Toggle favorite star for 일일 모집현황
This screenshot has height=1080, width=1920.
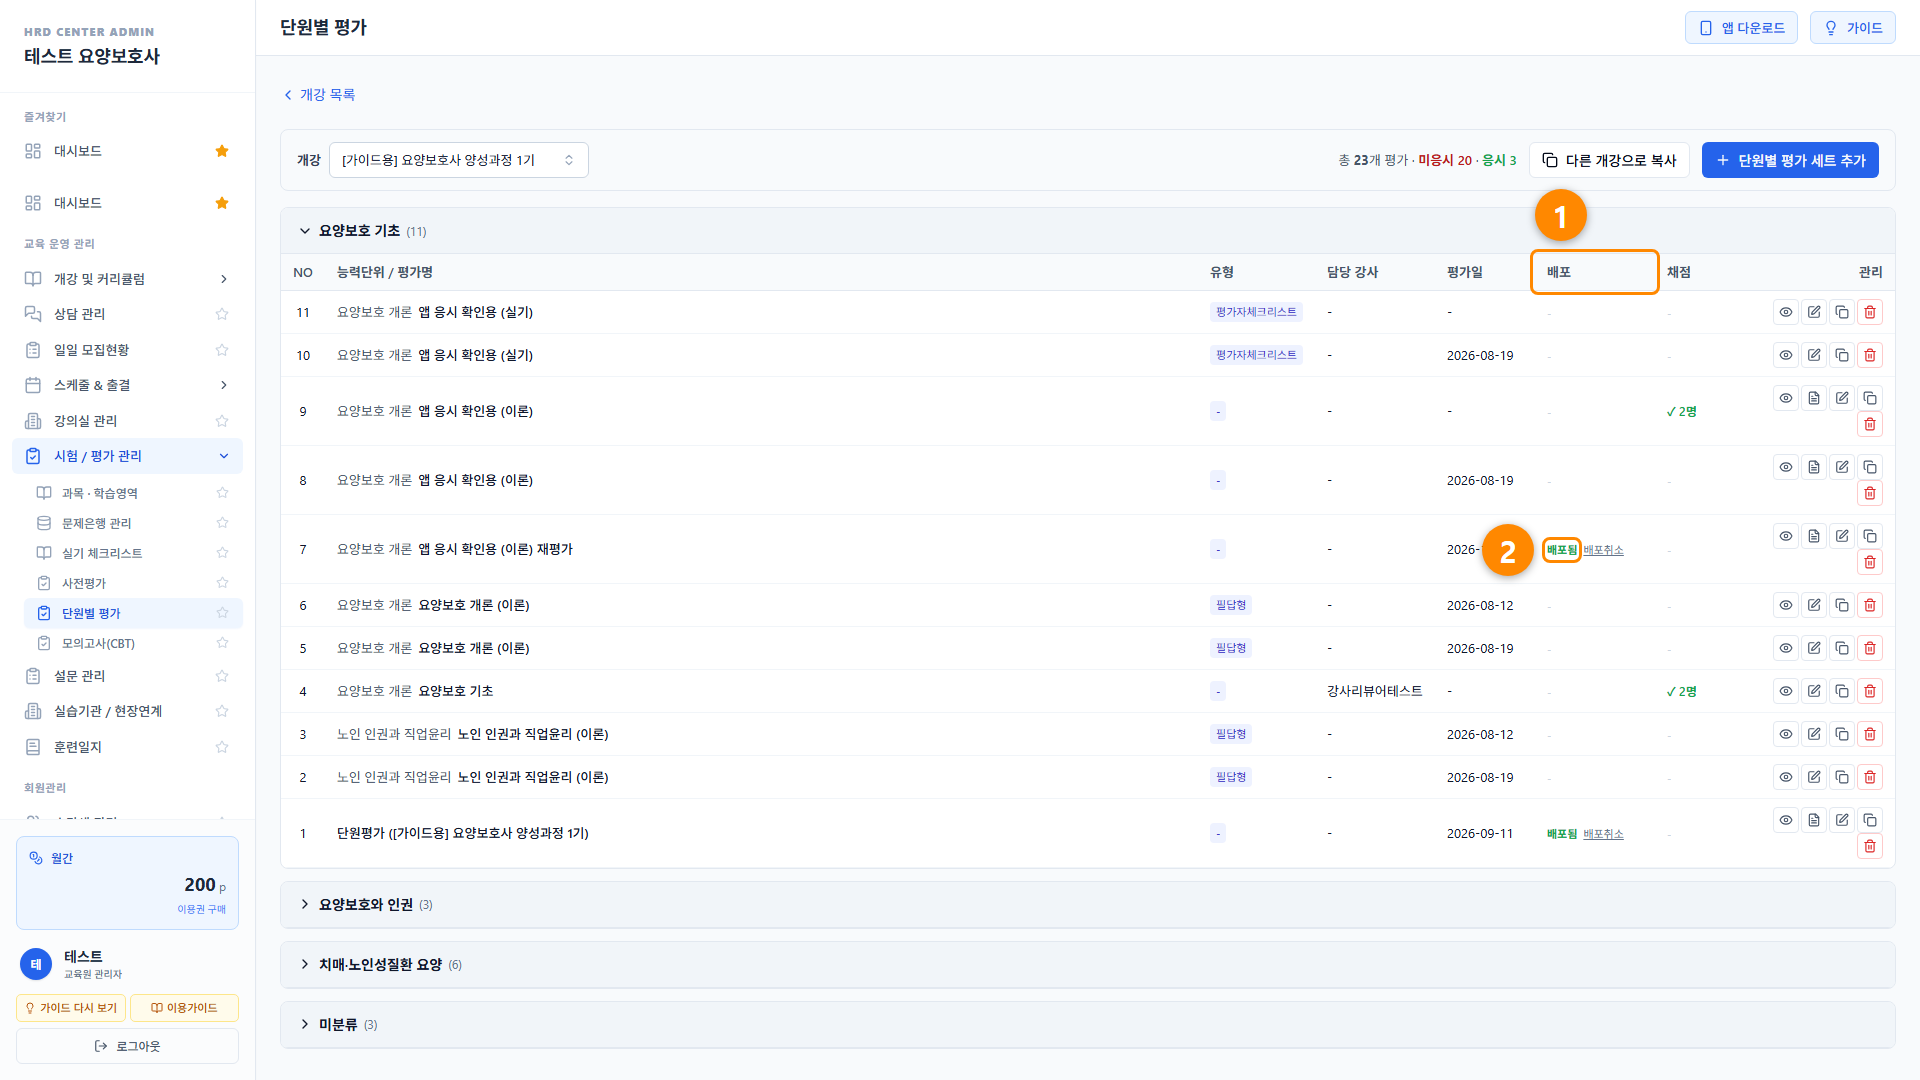pyautogui.click(x=222, y=350)
